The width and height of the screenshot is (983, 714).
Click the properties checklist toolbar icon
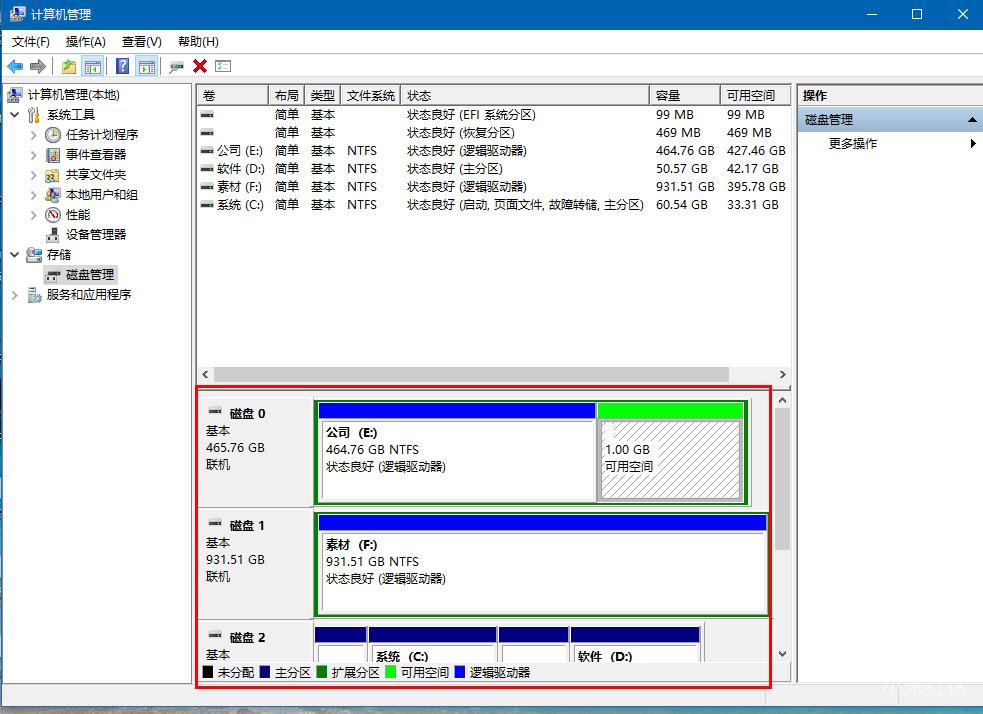click(x=223, y=66)
